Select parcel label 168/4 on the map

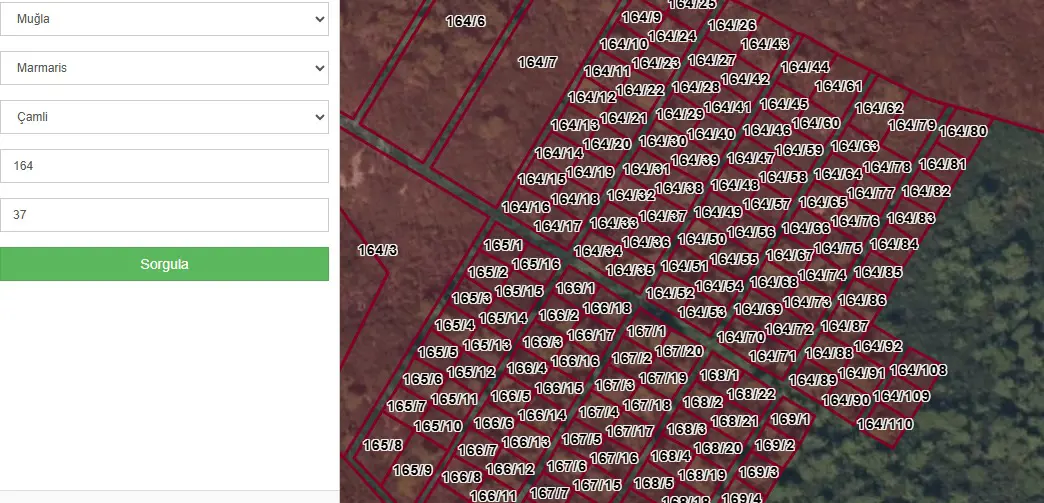[671, 456]
